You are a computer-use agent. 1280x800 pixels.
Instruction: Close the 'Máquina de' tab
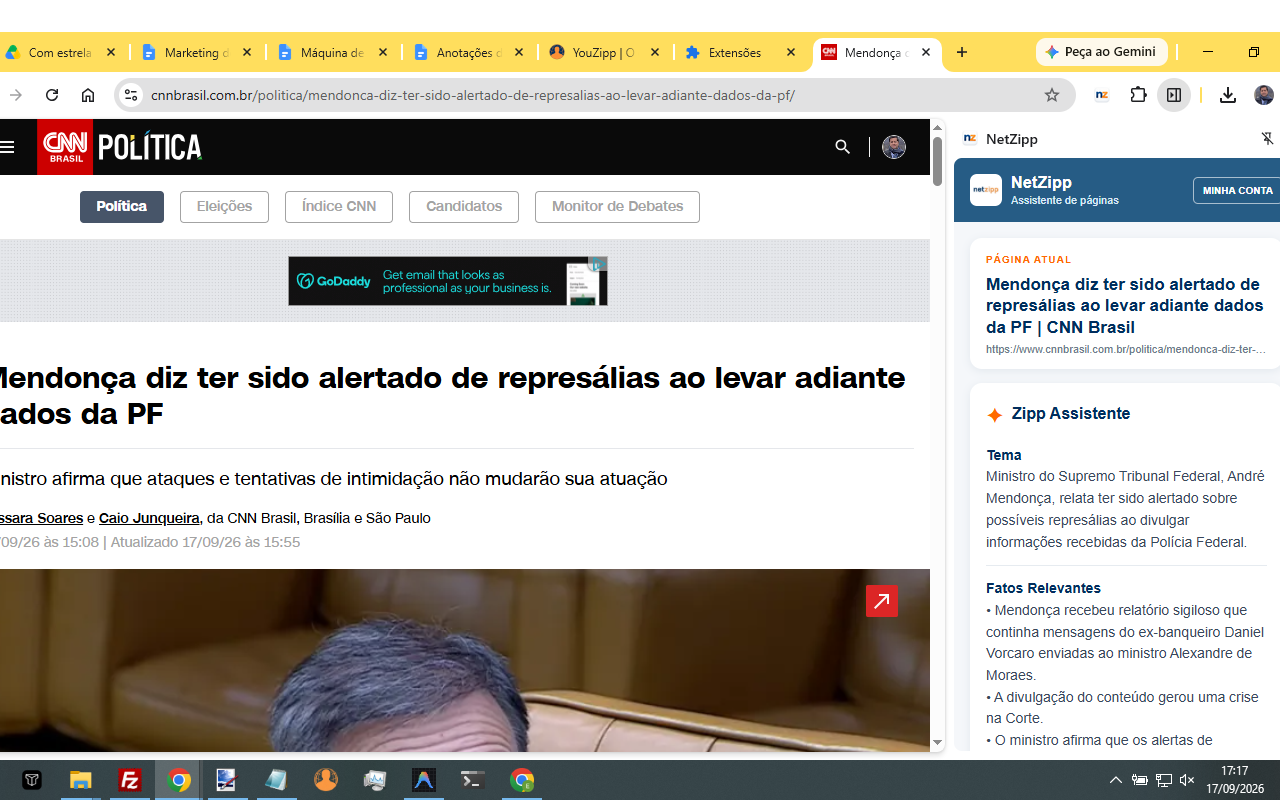(x=382, y=52)
